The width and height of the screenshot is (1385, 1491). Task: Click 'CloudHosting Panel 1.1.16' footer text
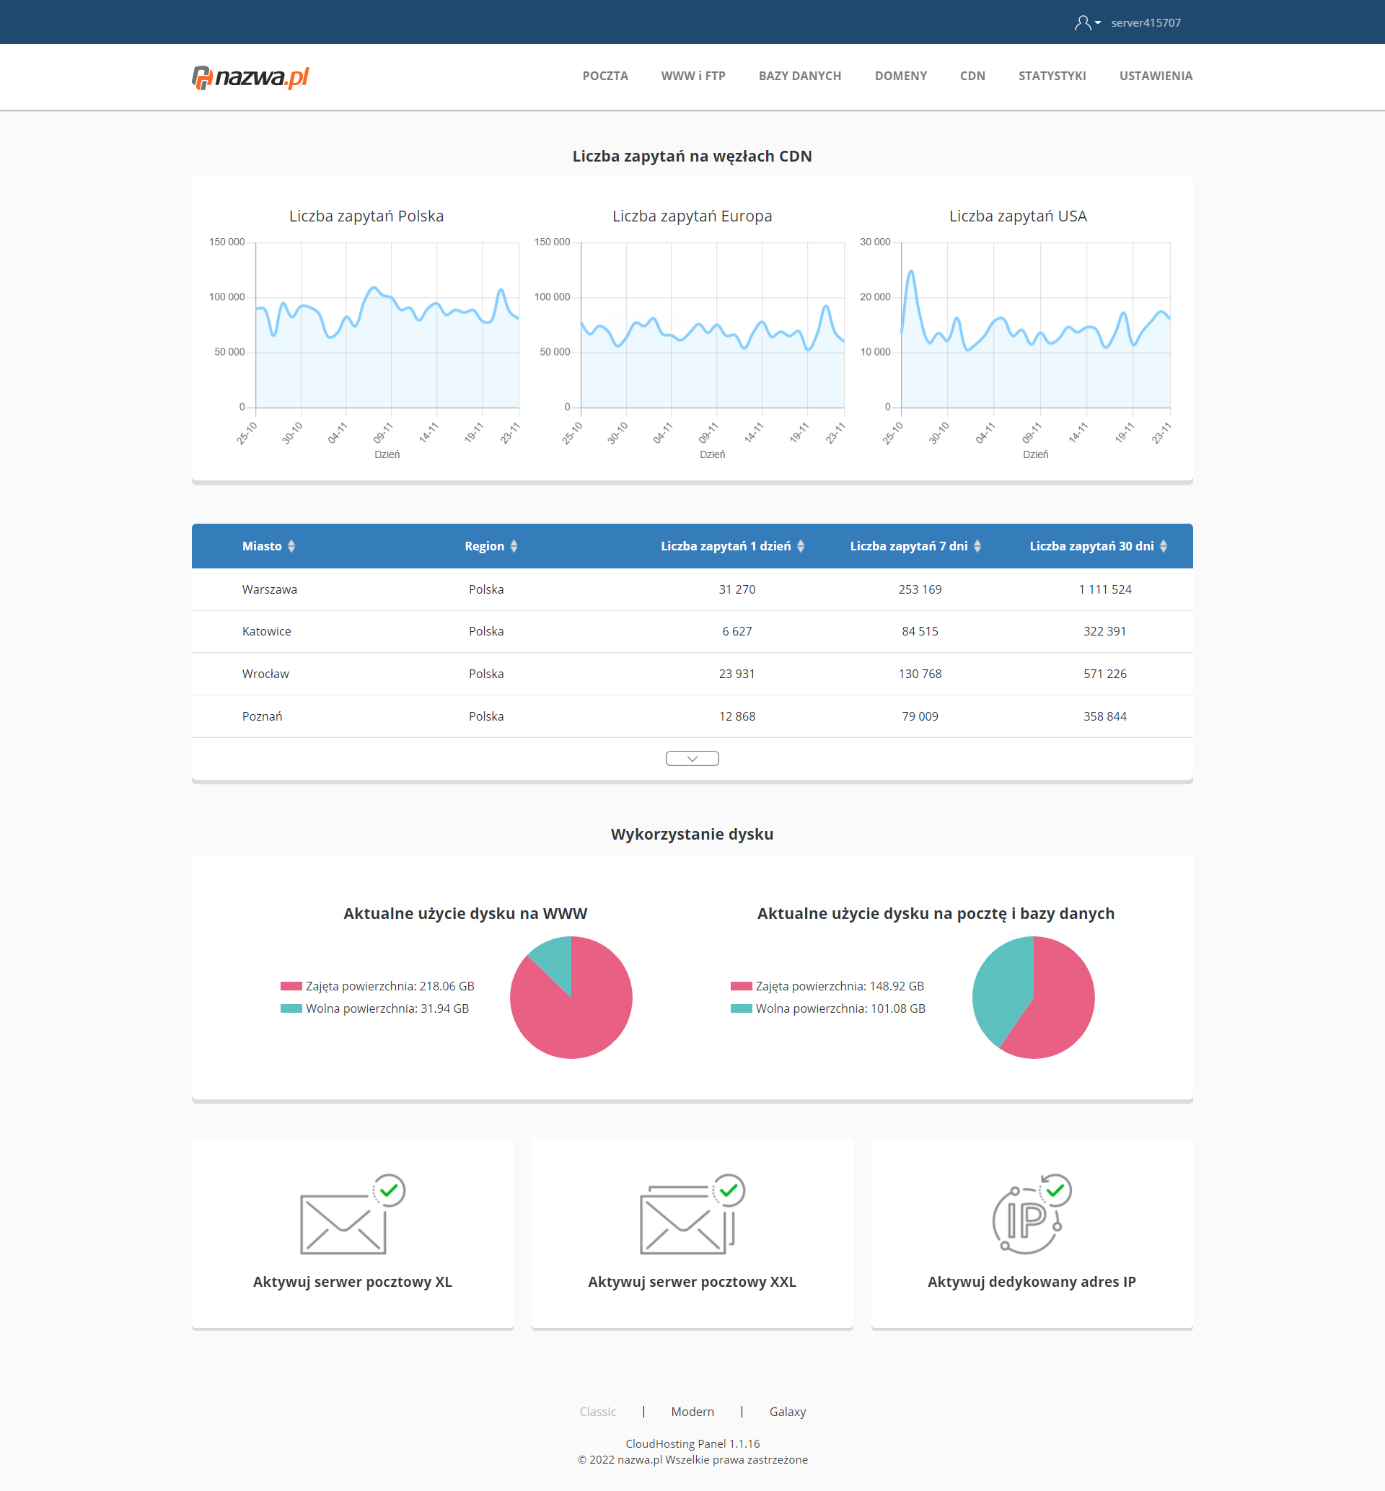tap(692, 1444)
